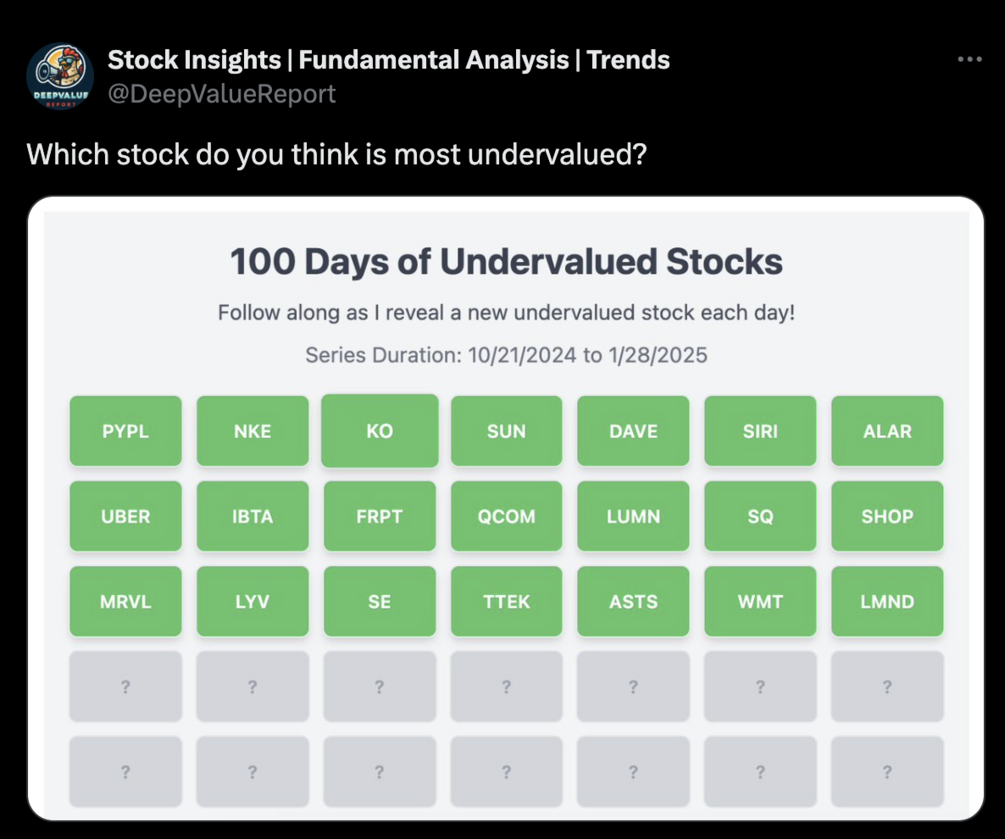Image resolution: width=1005 pixels, height=839 pixels.
Task: Click the SIRI stock tile
Action: (x=760, y=431)
